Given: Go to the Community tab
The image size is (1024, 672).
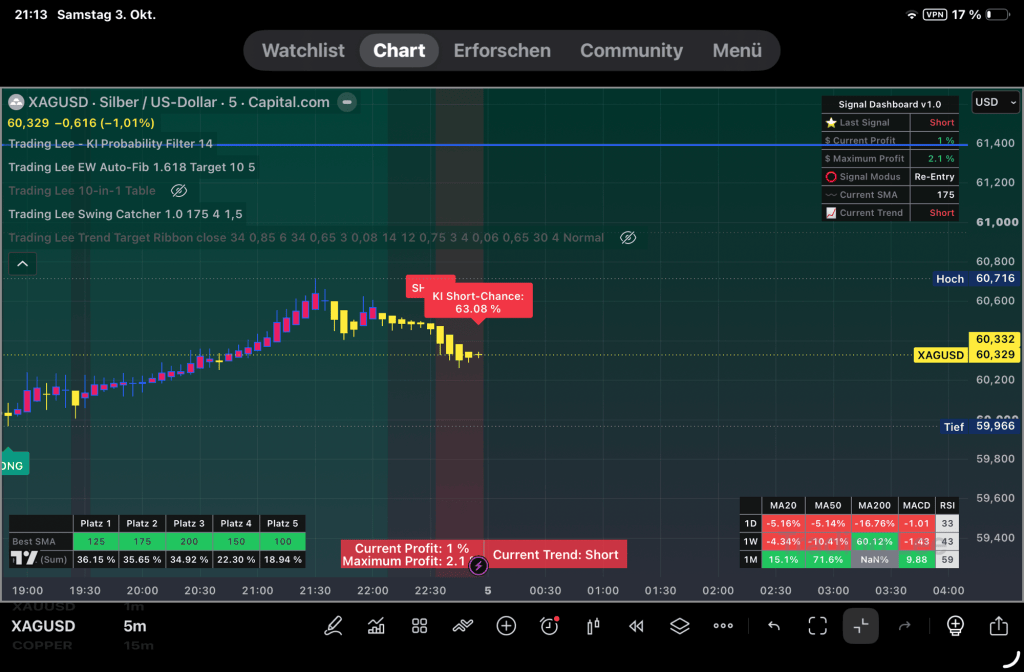Looking at the screenshot, I should coord(632,50).
